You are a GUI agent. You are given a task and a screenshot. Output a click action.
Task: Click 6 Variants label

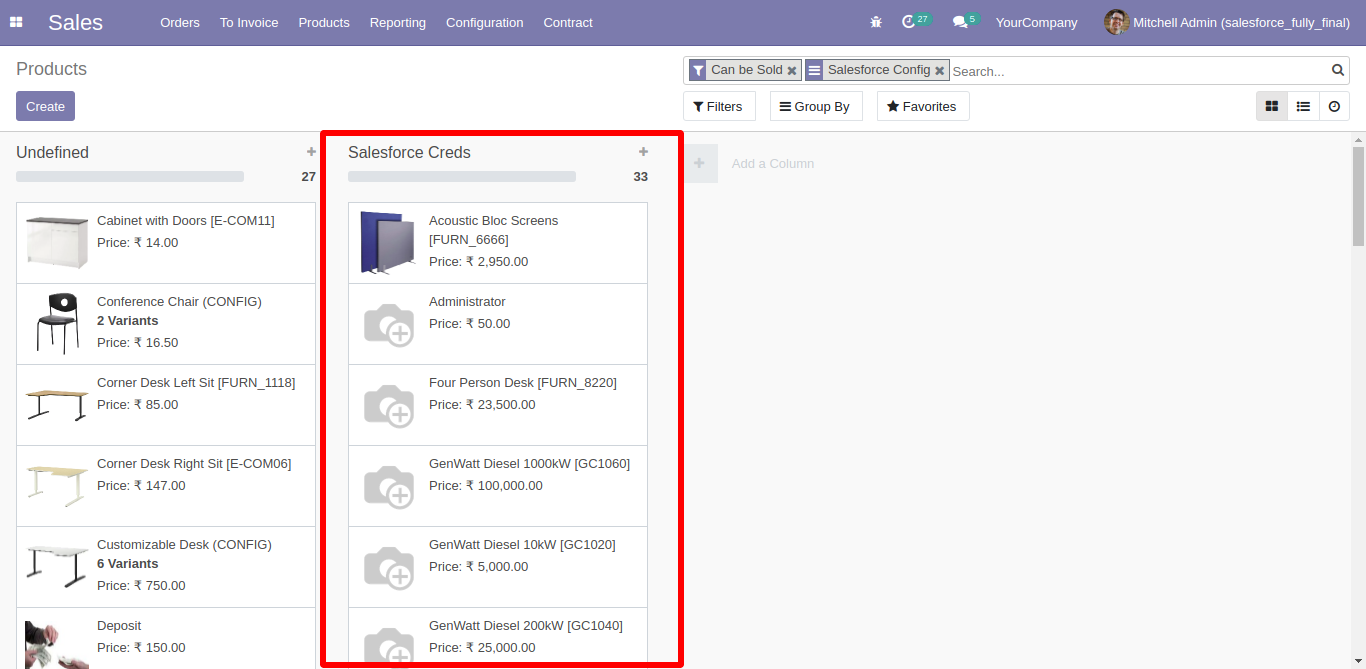pyautogui.click(x=127, y=564)
